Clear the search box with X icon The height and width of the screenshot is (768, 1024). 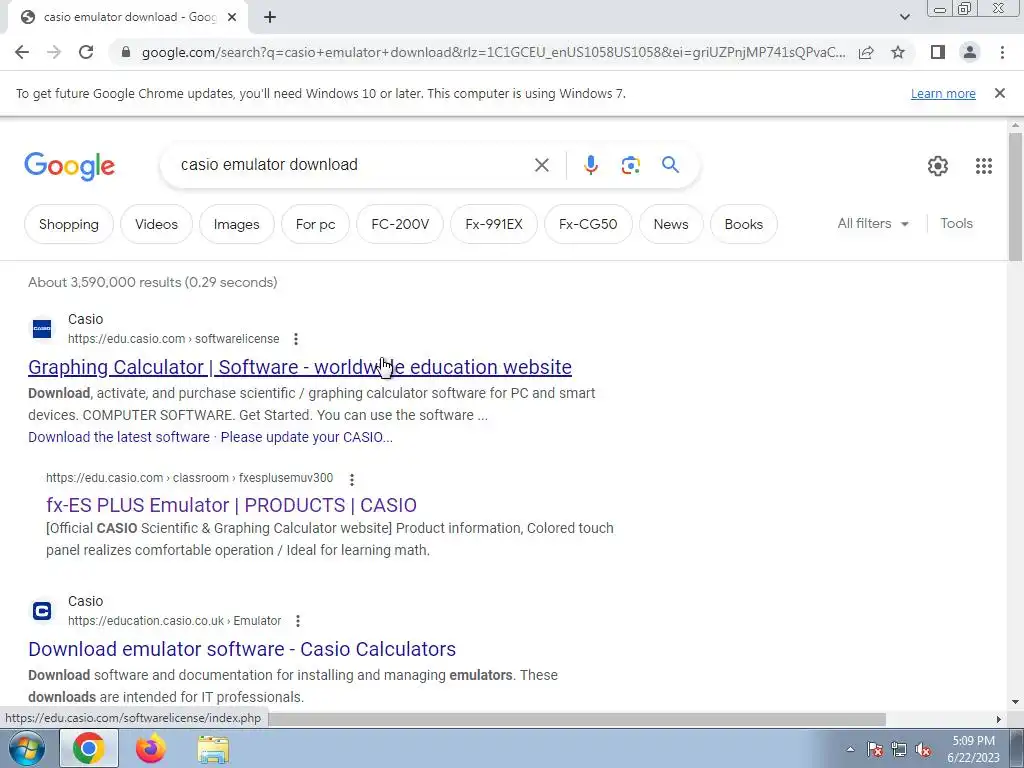(541, 165)
